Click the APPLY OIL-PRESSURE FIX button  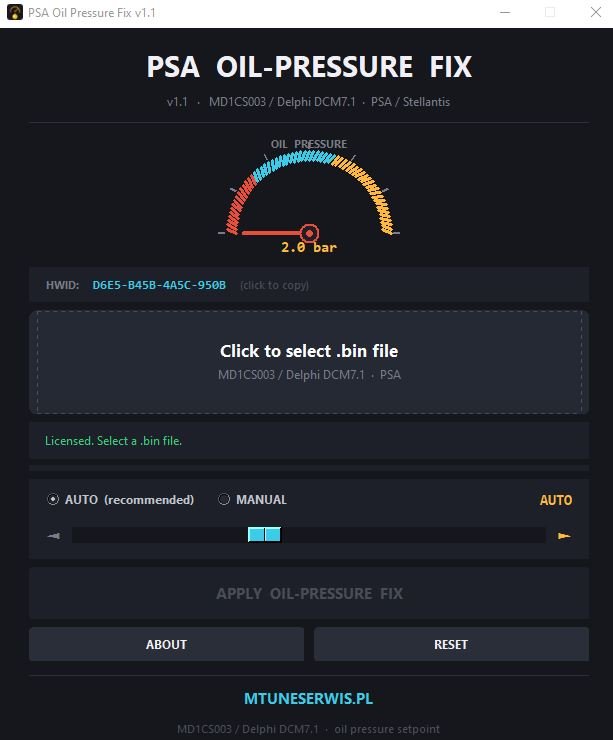tap(309, 593)
